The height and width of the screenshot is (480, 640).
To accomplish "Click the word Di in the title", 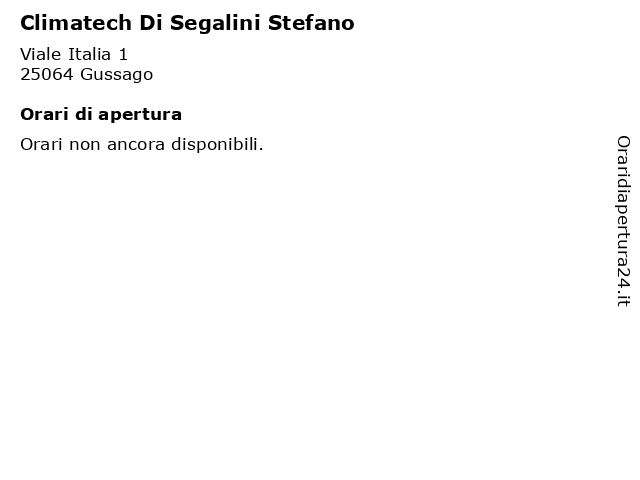I will [x=151, y=23].
